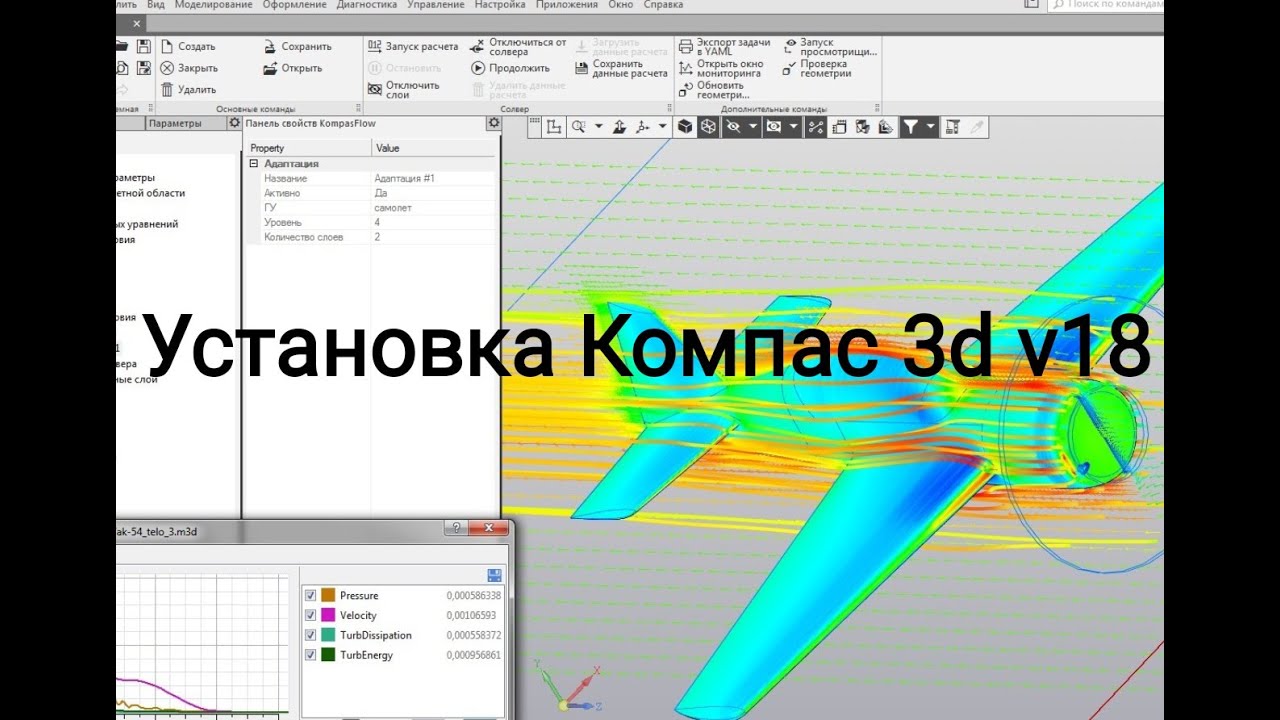Open the Диагностика menu
The height and width of the screenshot is (720, 1280).
pyautogui.click(x=367, y=5)
